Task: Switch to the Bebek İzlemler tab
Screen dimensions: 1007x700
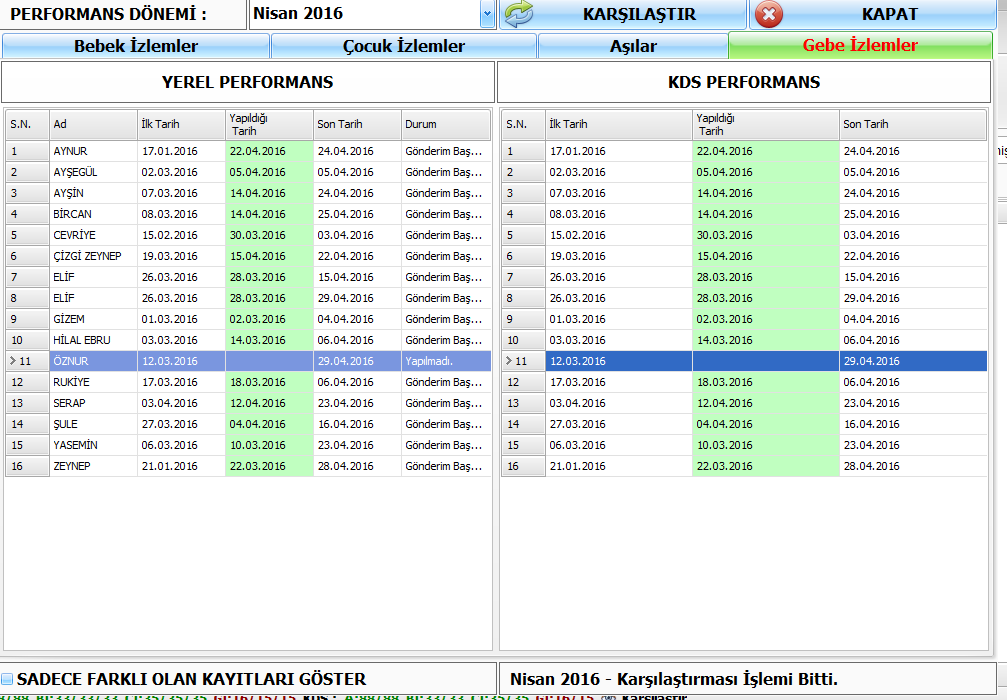Action: 136,46
